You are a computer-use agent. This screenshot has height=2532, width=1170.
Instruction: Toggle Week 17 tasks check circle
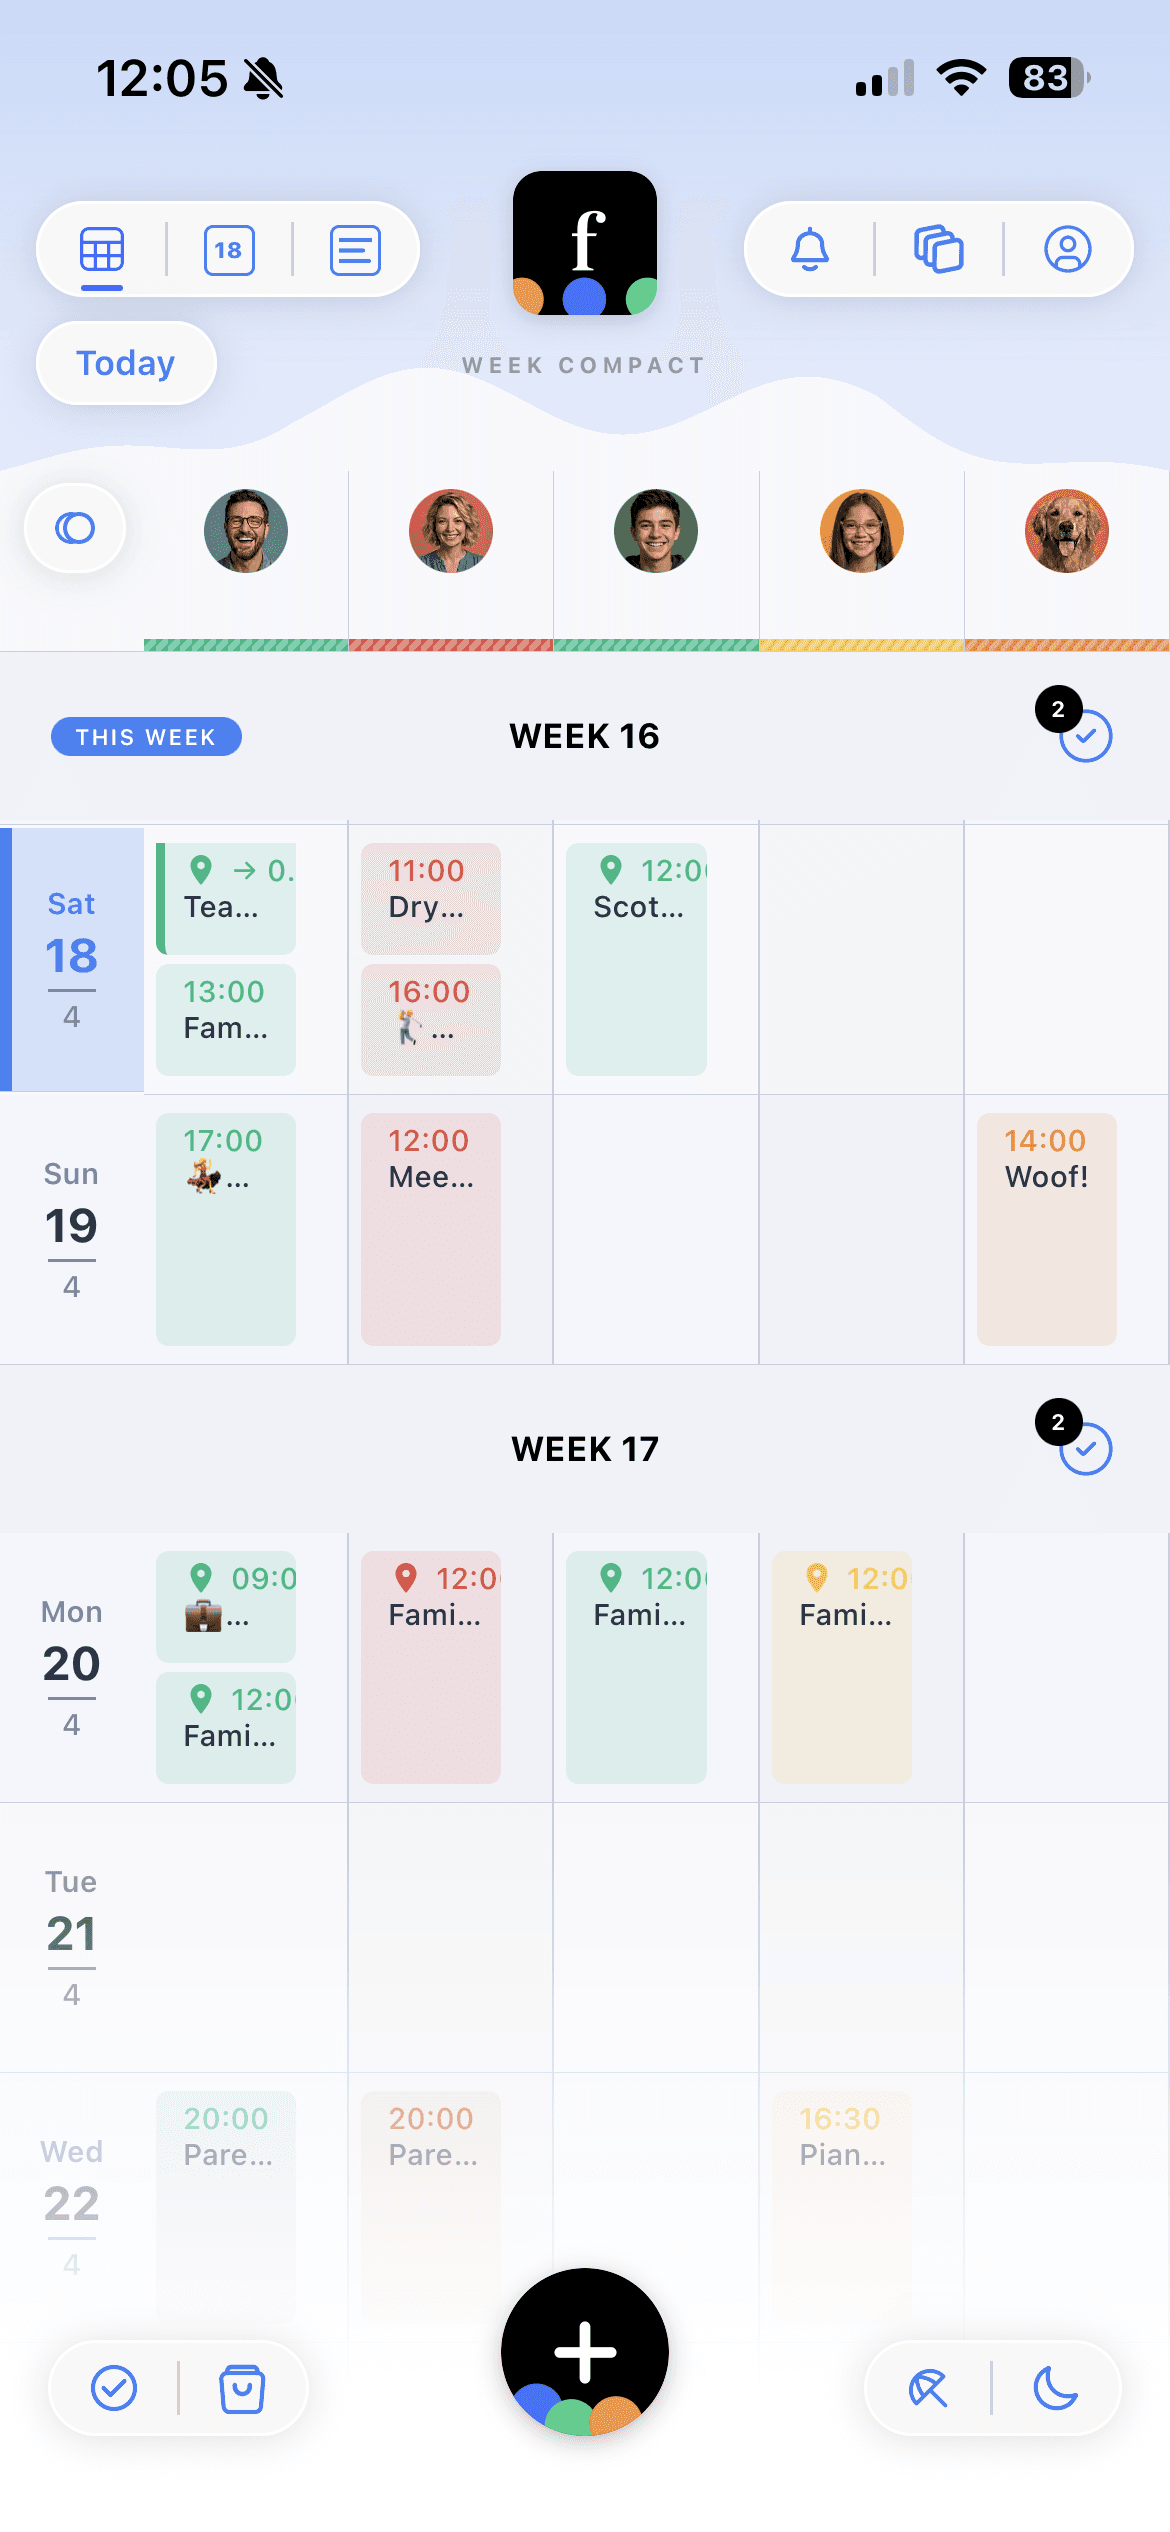click(1086, 1449)
